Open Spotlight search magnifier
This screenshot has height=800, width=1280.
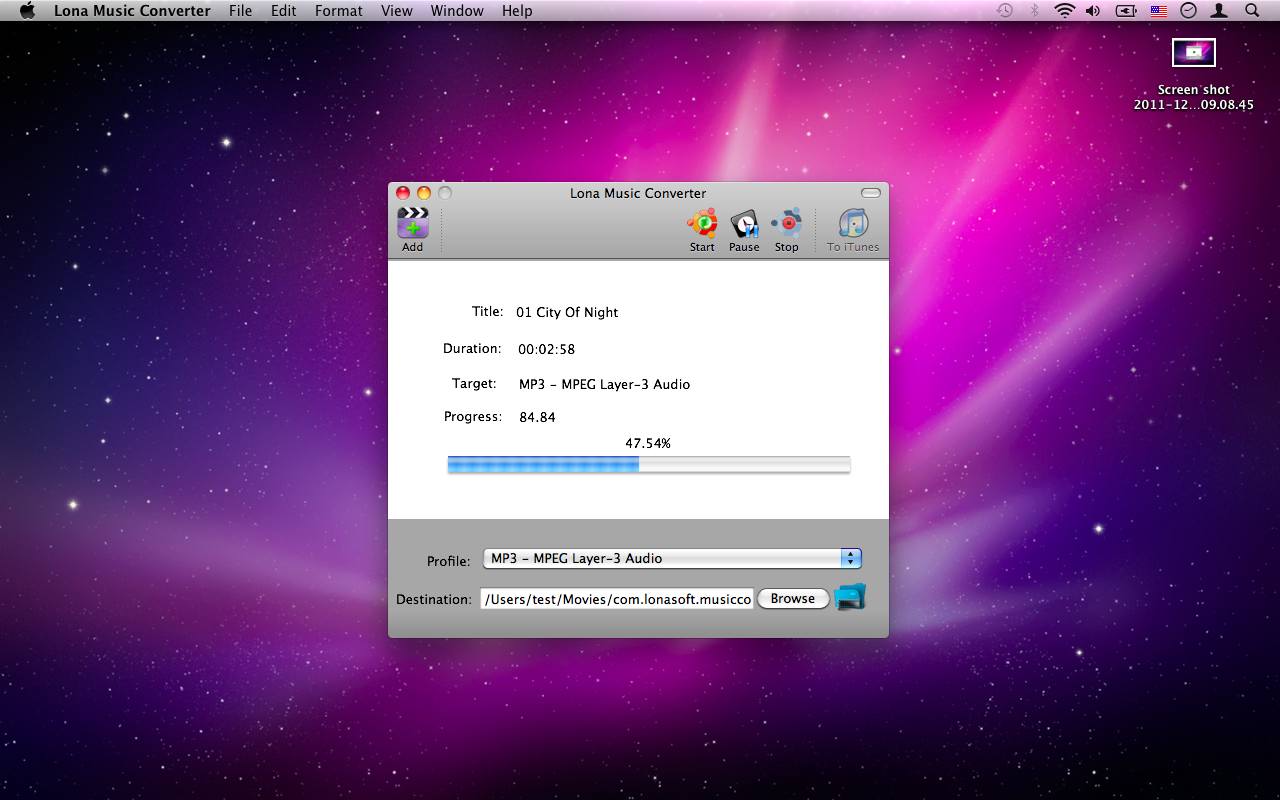point(1252,11)
